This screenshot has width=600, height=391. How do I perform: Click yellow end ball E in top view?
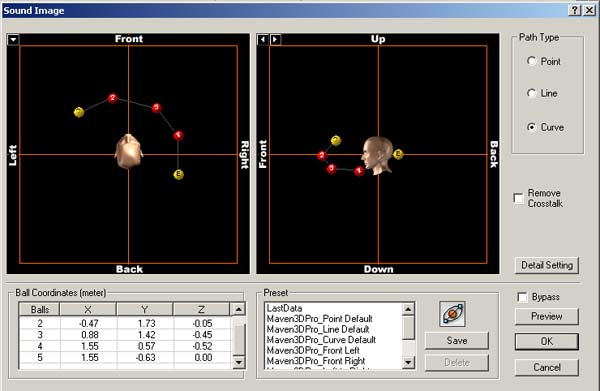point(178,175)
